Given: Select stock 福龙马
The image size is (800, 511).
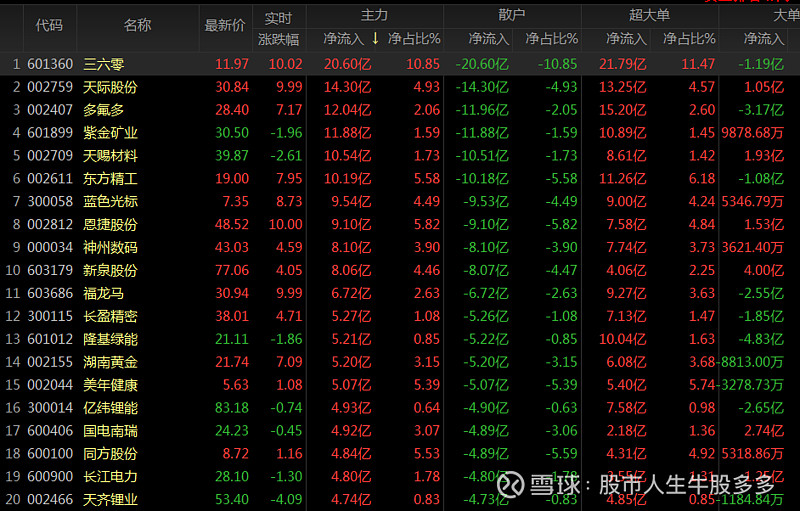Looking at the screenshot, I should coord(104,293).
